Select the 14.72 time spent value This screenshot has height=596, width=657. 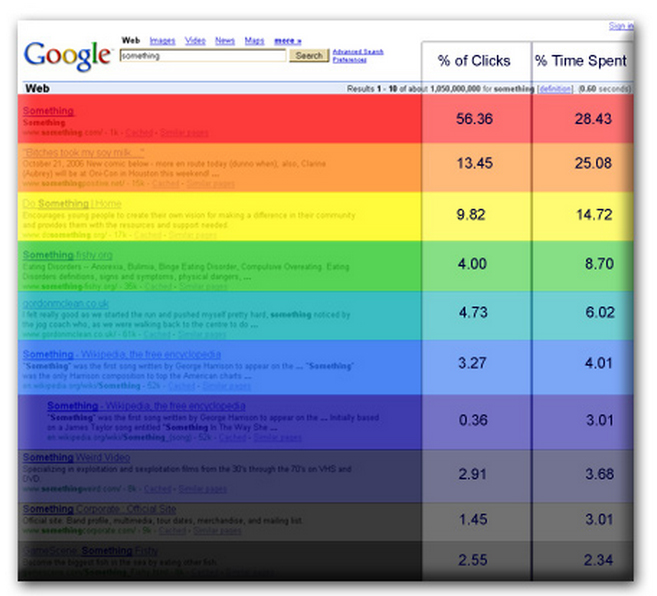click(x=594, y=215)
